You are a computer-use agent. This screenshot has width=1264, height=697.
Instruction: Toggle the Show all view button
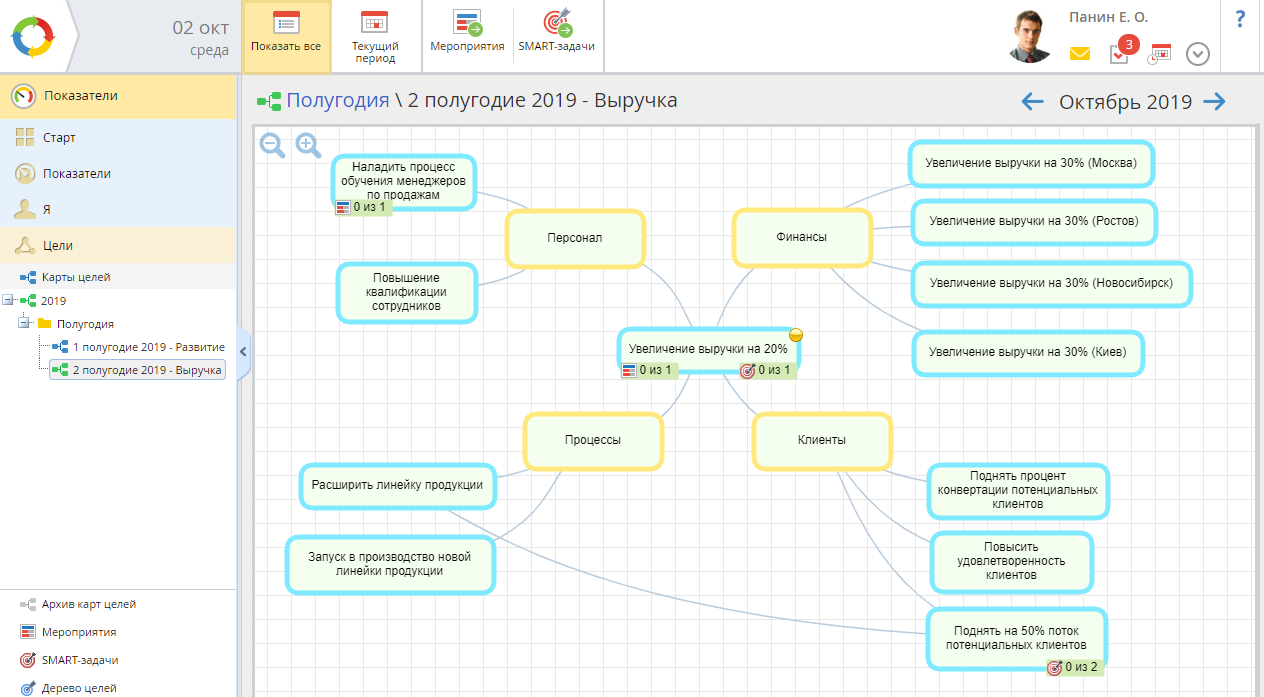[x=287, y=36]
